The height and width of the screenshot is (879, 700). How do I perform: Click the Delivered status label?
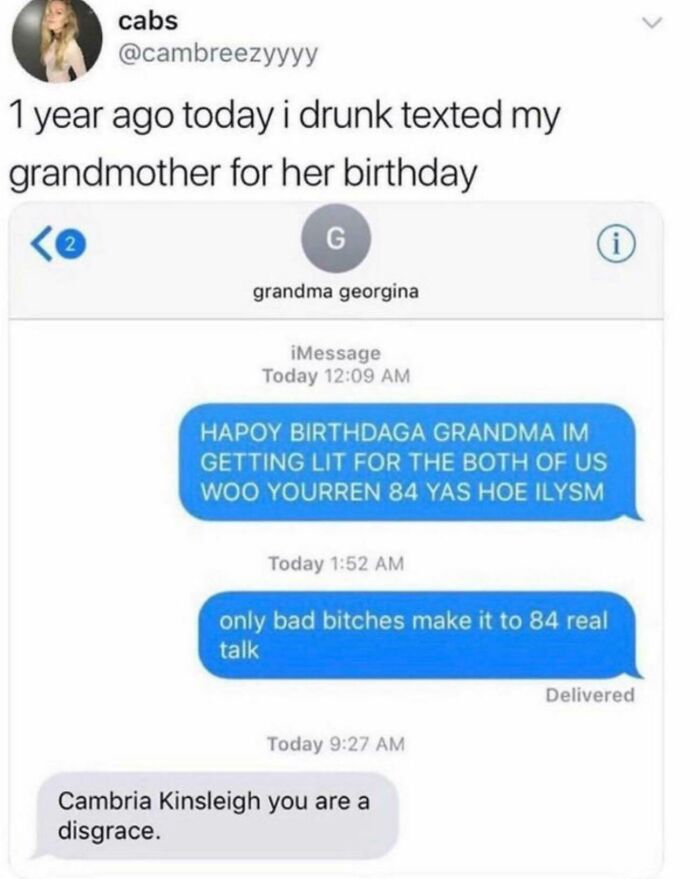pos(590,695)
